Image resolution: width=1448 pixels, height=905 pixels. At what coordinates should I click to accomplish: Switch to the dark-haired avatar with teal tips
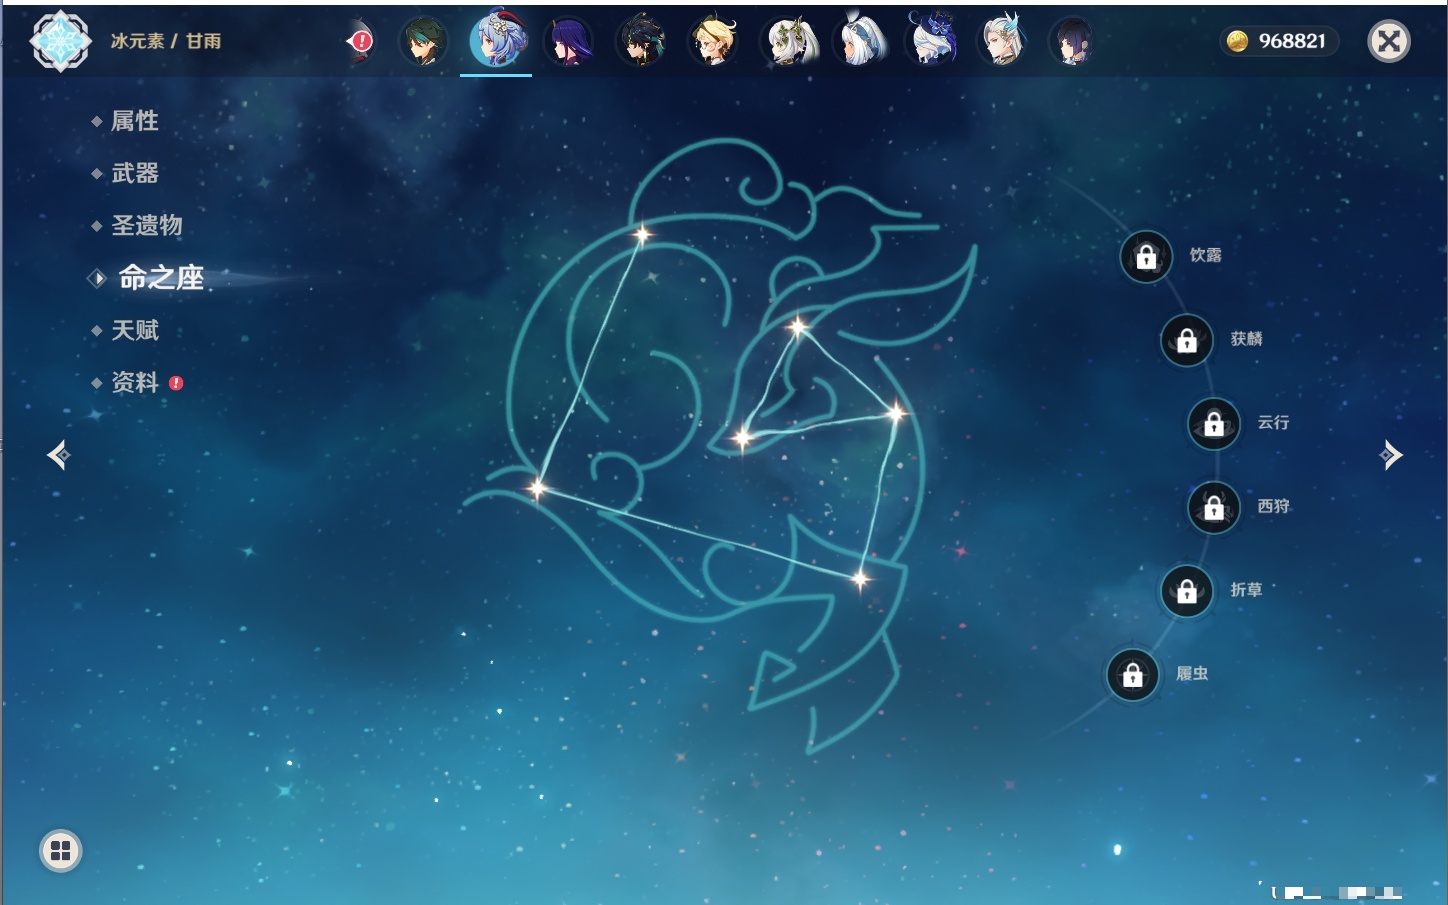point(641,42)
